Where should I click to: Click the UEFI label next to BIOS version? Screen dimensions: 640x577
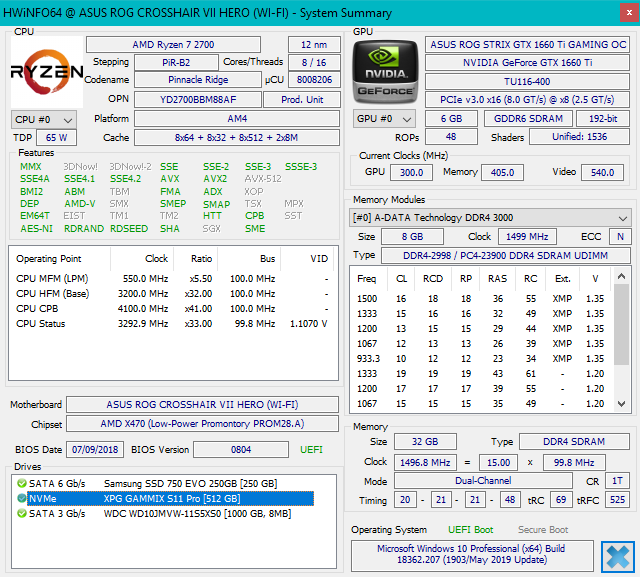pyautogui.click(x=311, y=450)
